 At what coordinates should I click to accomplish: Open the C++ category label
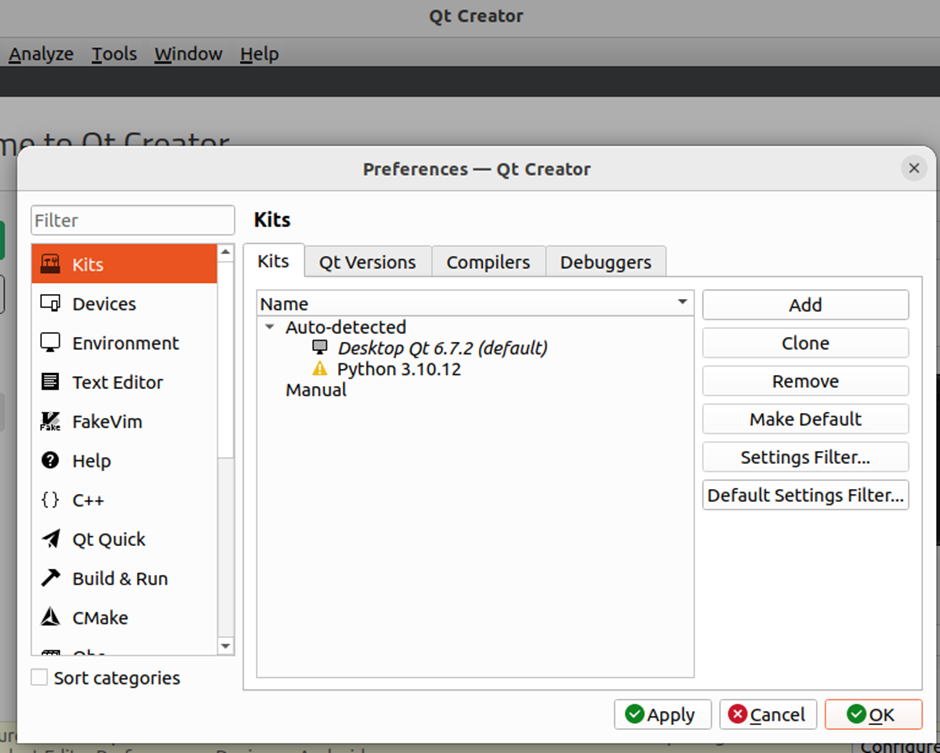pos(88,500)
